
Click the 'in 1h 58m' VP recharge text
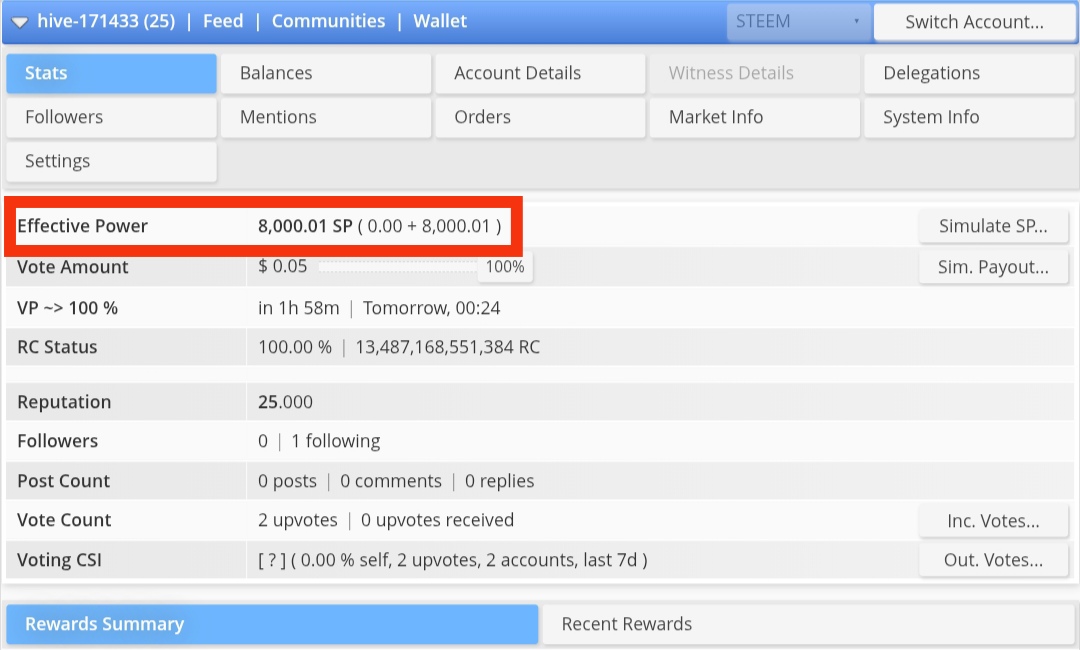[299, 308]
